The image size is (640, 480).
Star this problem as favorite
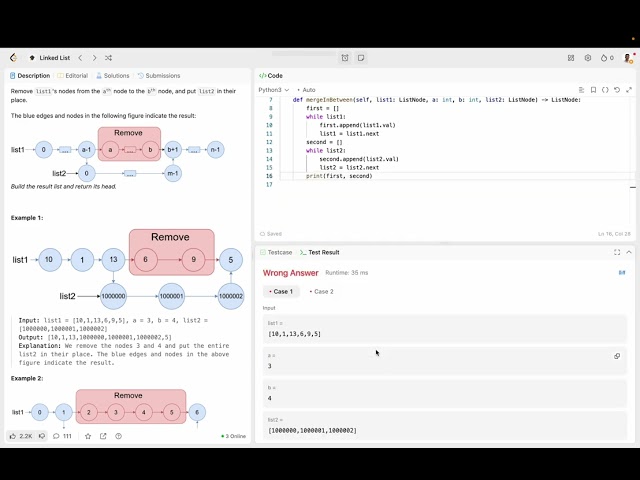(88, 436)
